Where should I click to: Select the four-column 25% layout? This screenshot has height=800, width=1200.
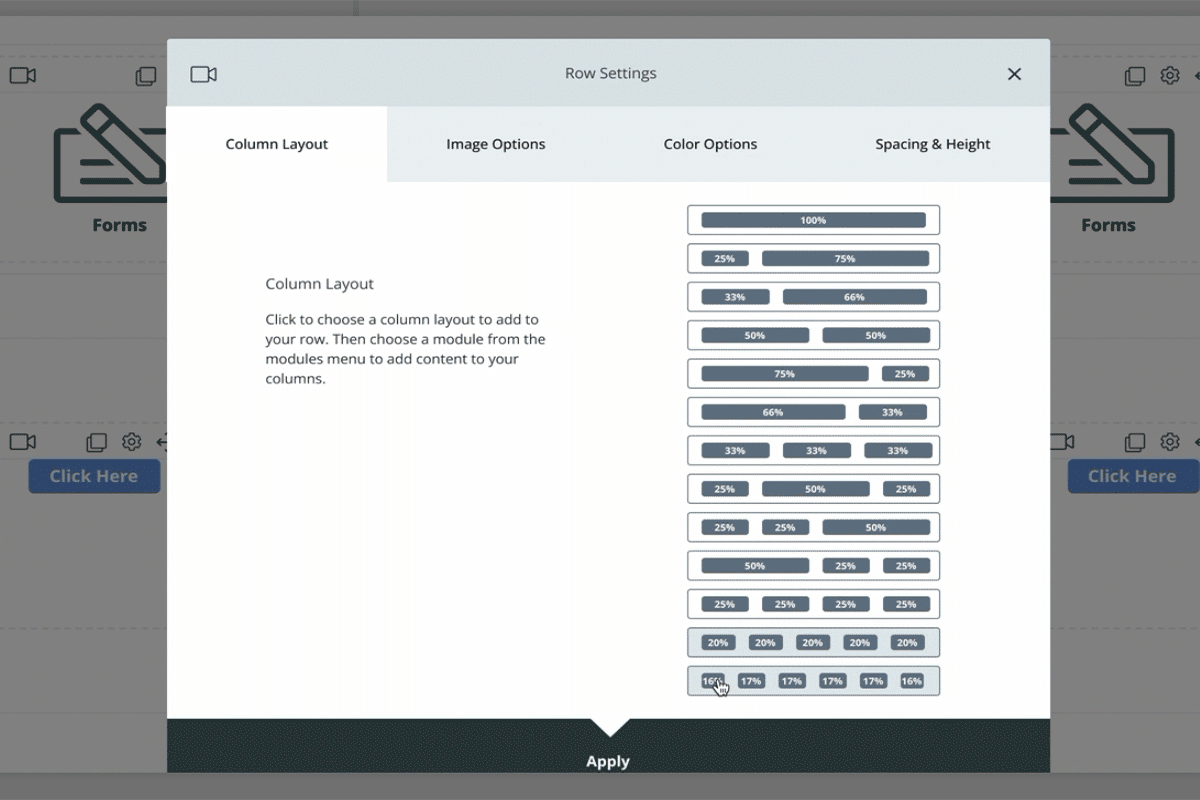click(813, 604)
